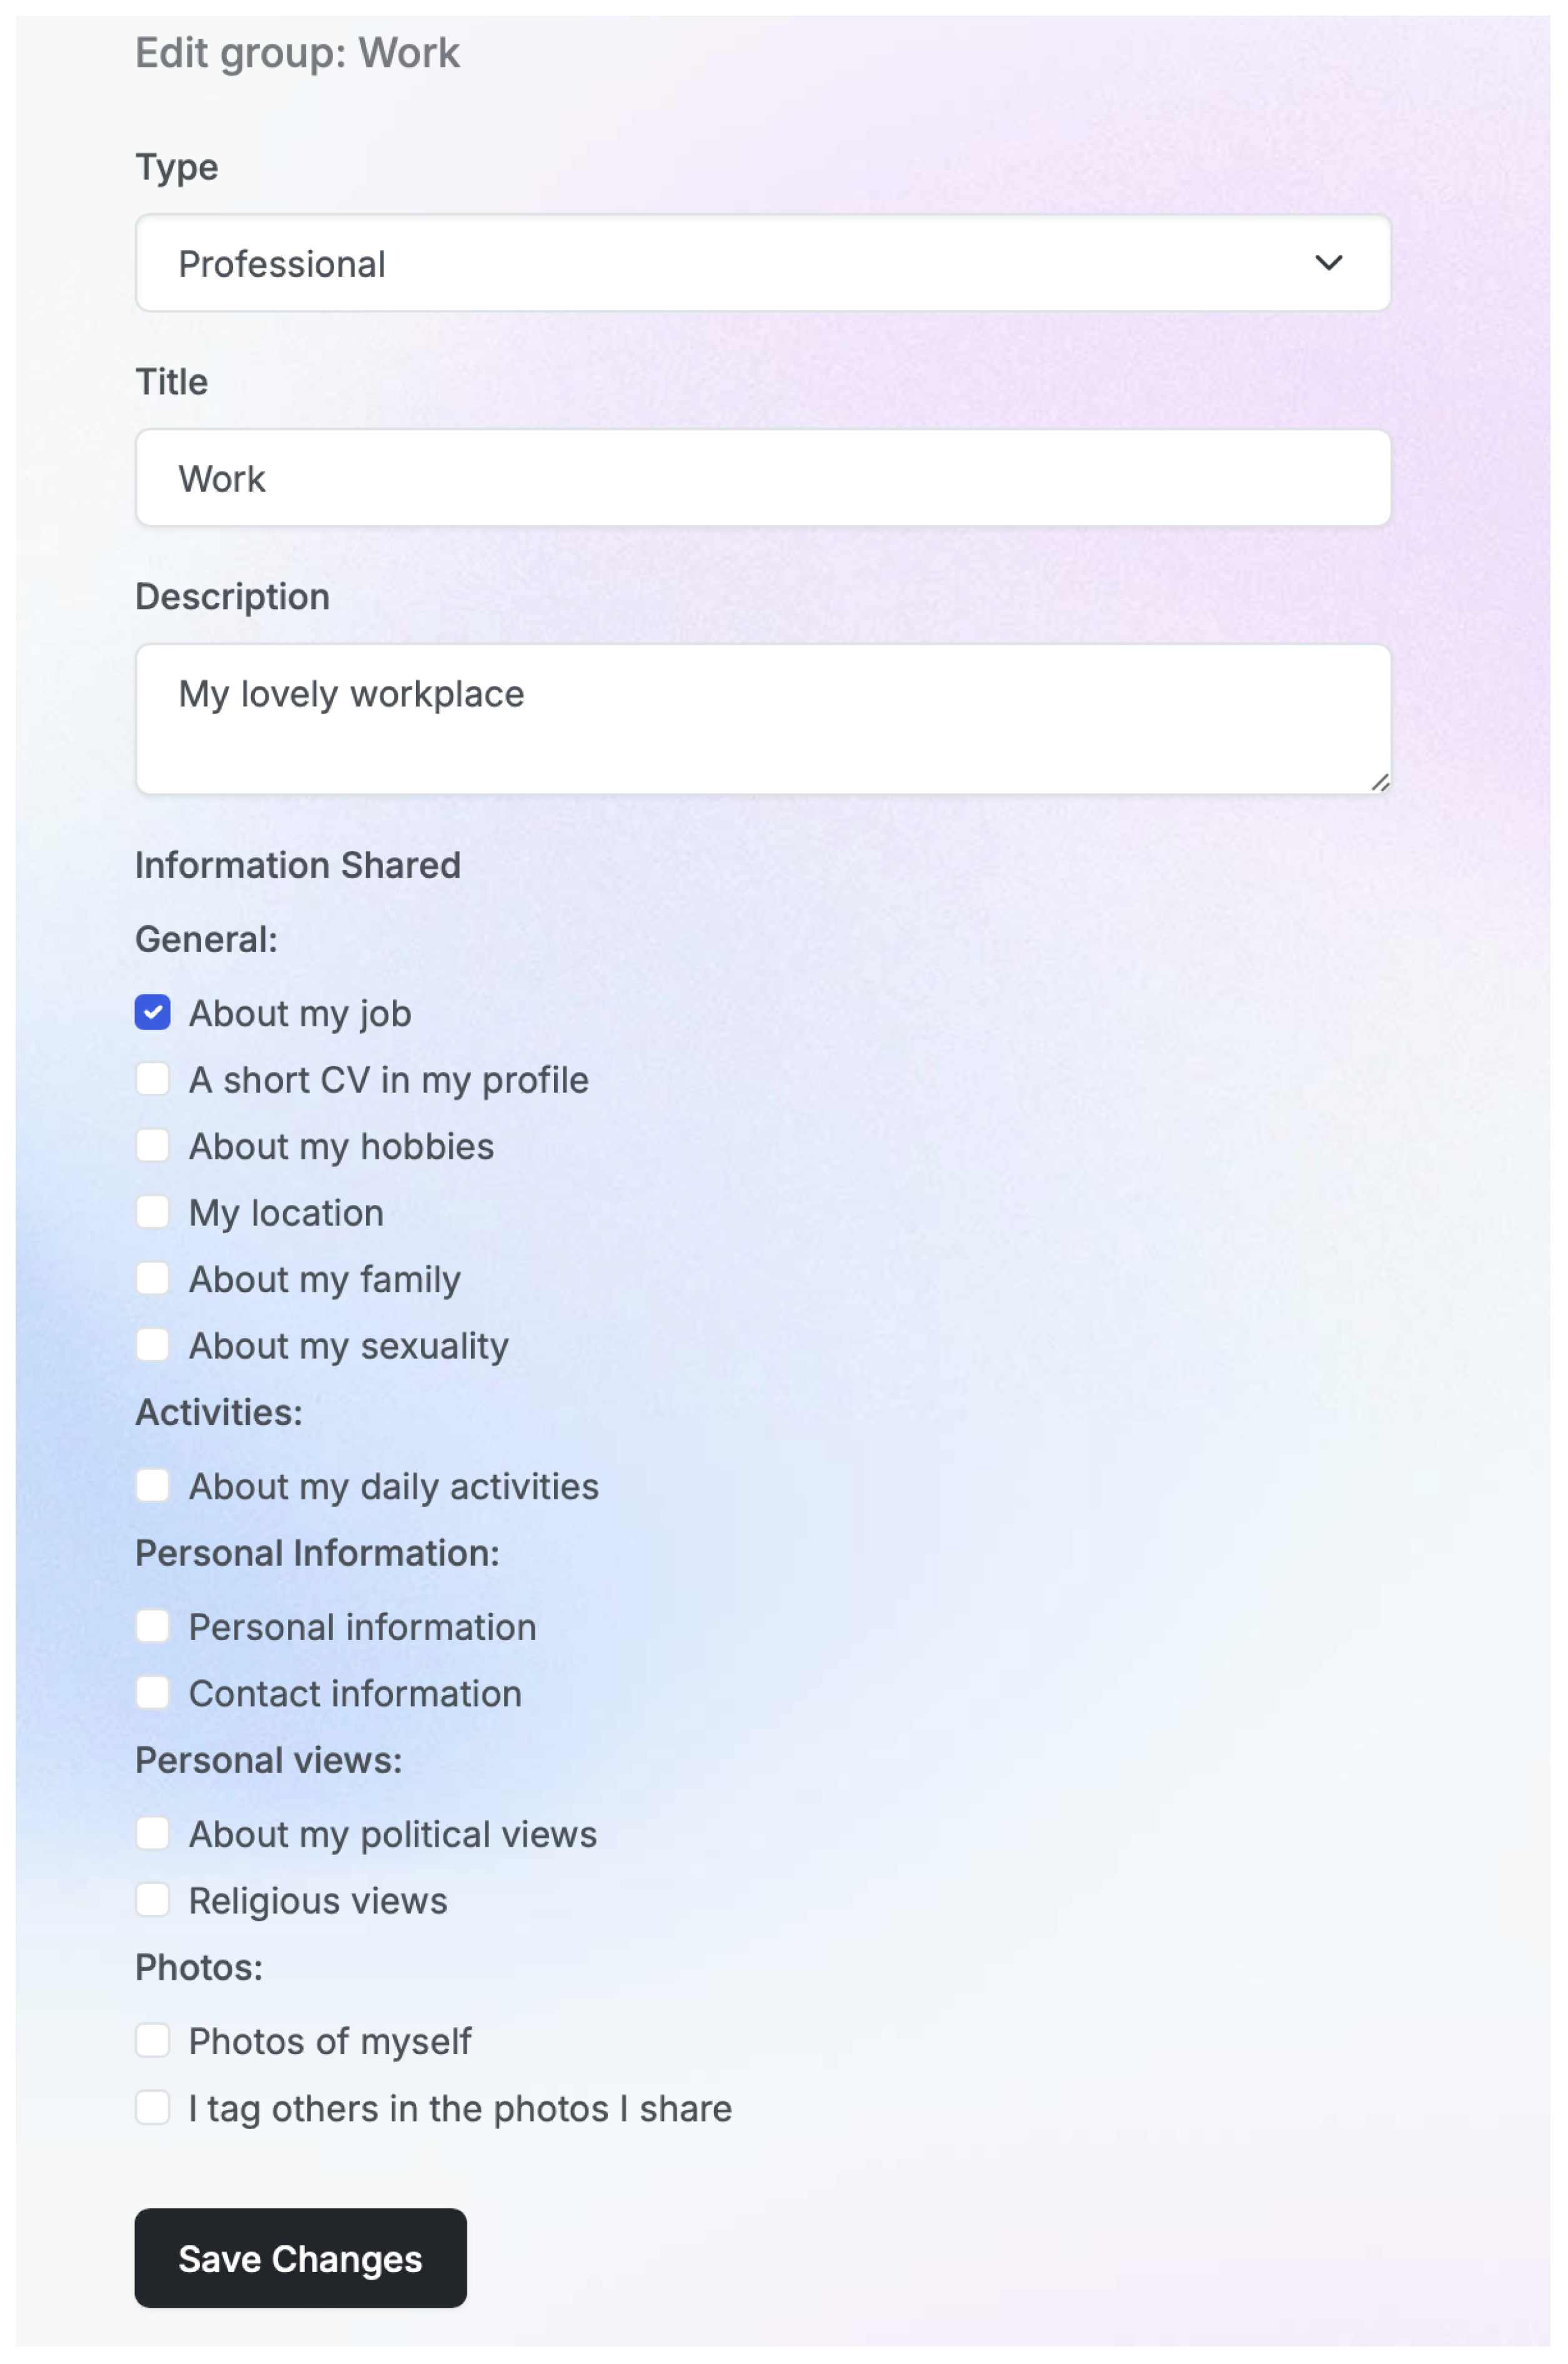
Task: Enable sharing About my family
Action: tap(153, 1278)
